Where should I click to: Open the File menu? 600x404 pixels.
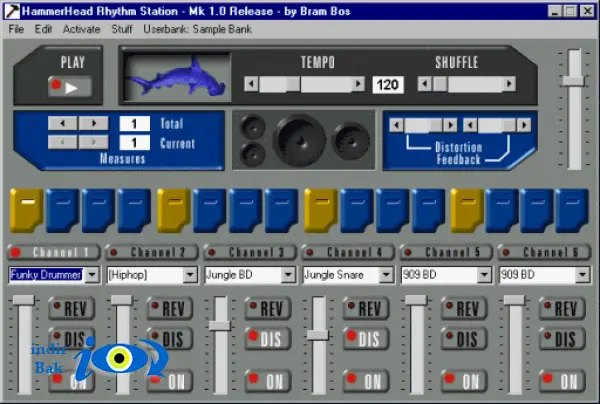(x=16, y=29)
